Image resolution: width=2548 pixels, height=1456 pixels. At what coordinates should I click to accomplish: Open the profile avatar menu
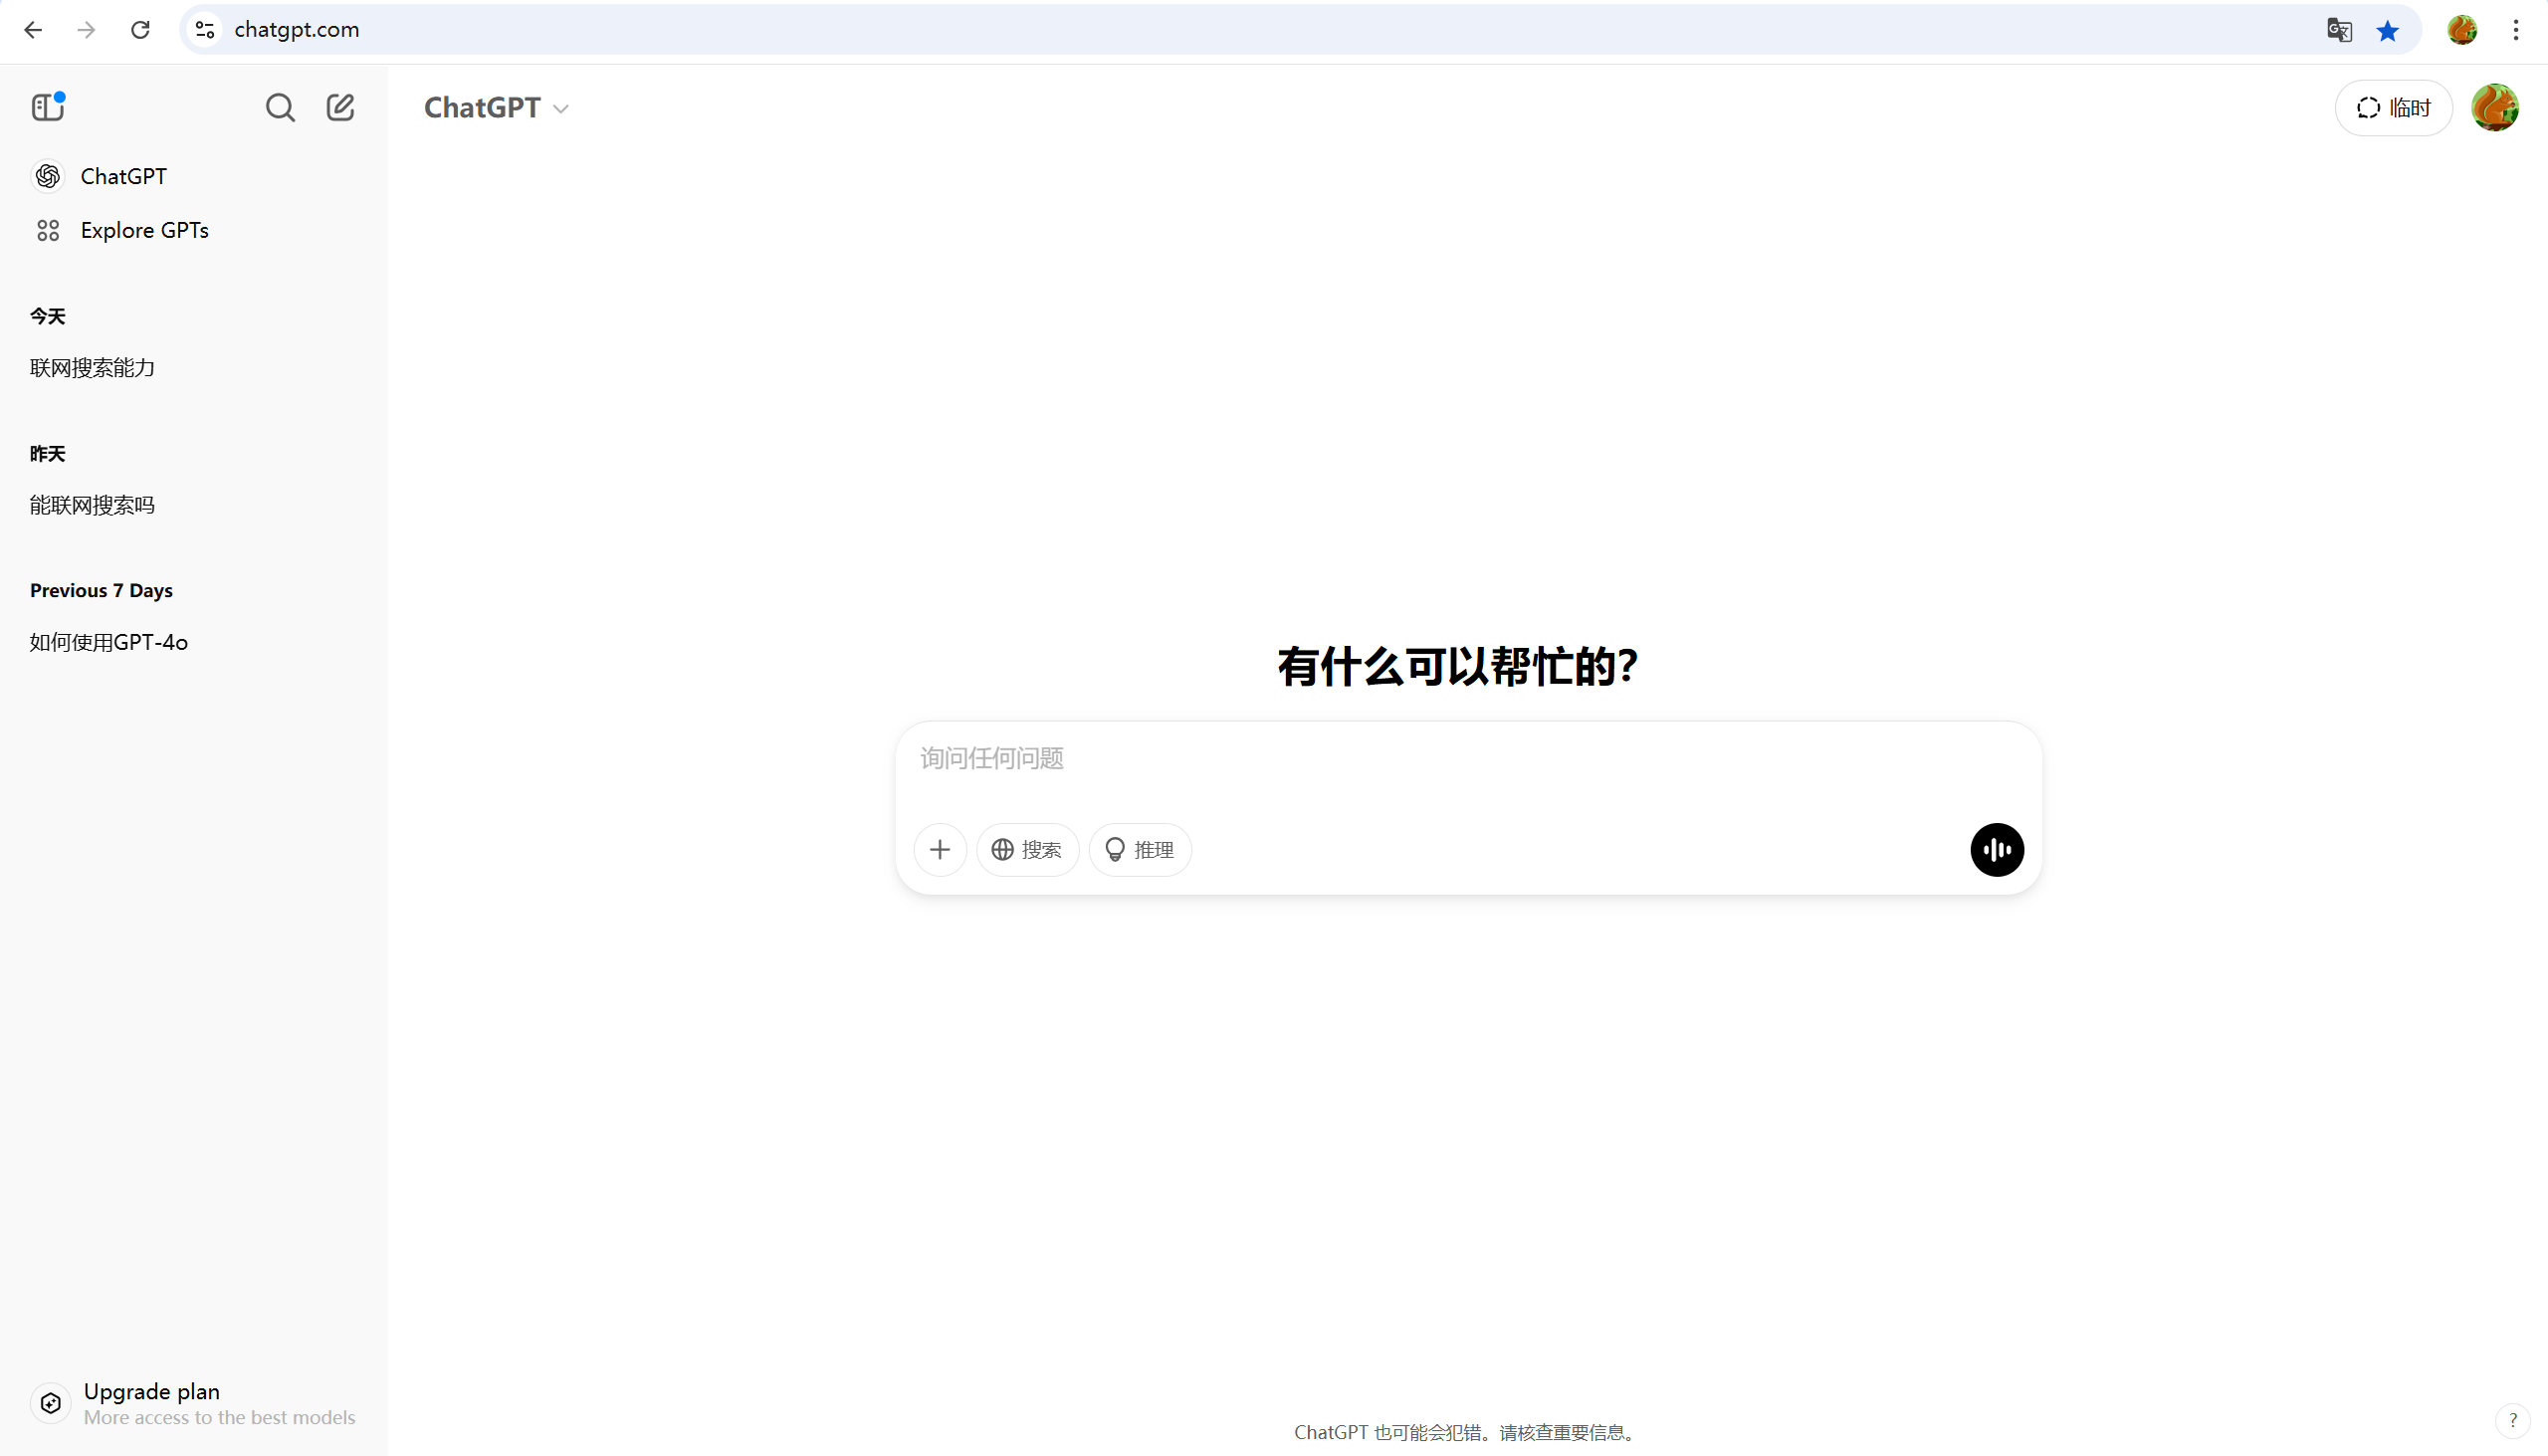2494,108
